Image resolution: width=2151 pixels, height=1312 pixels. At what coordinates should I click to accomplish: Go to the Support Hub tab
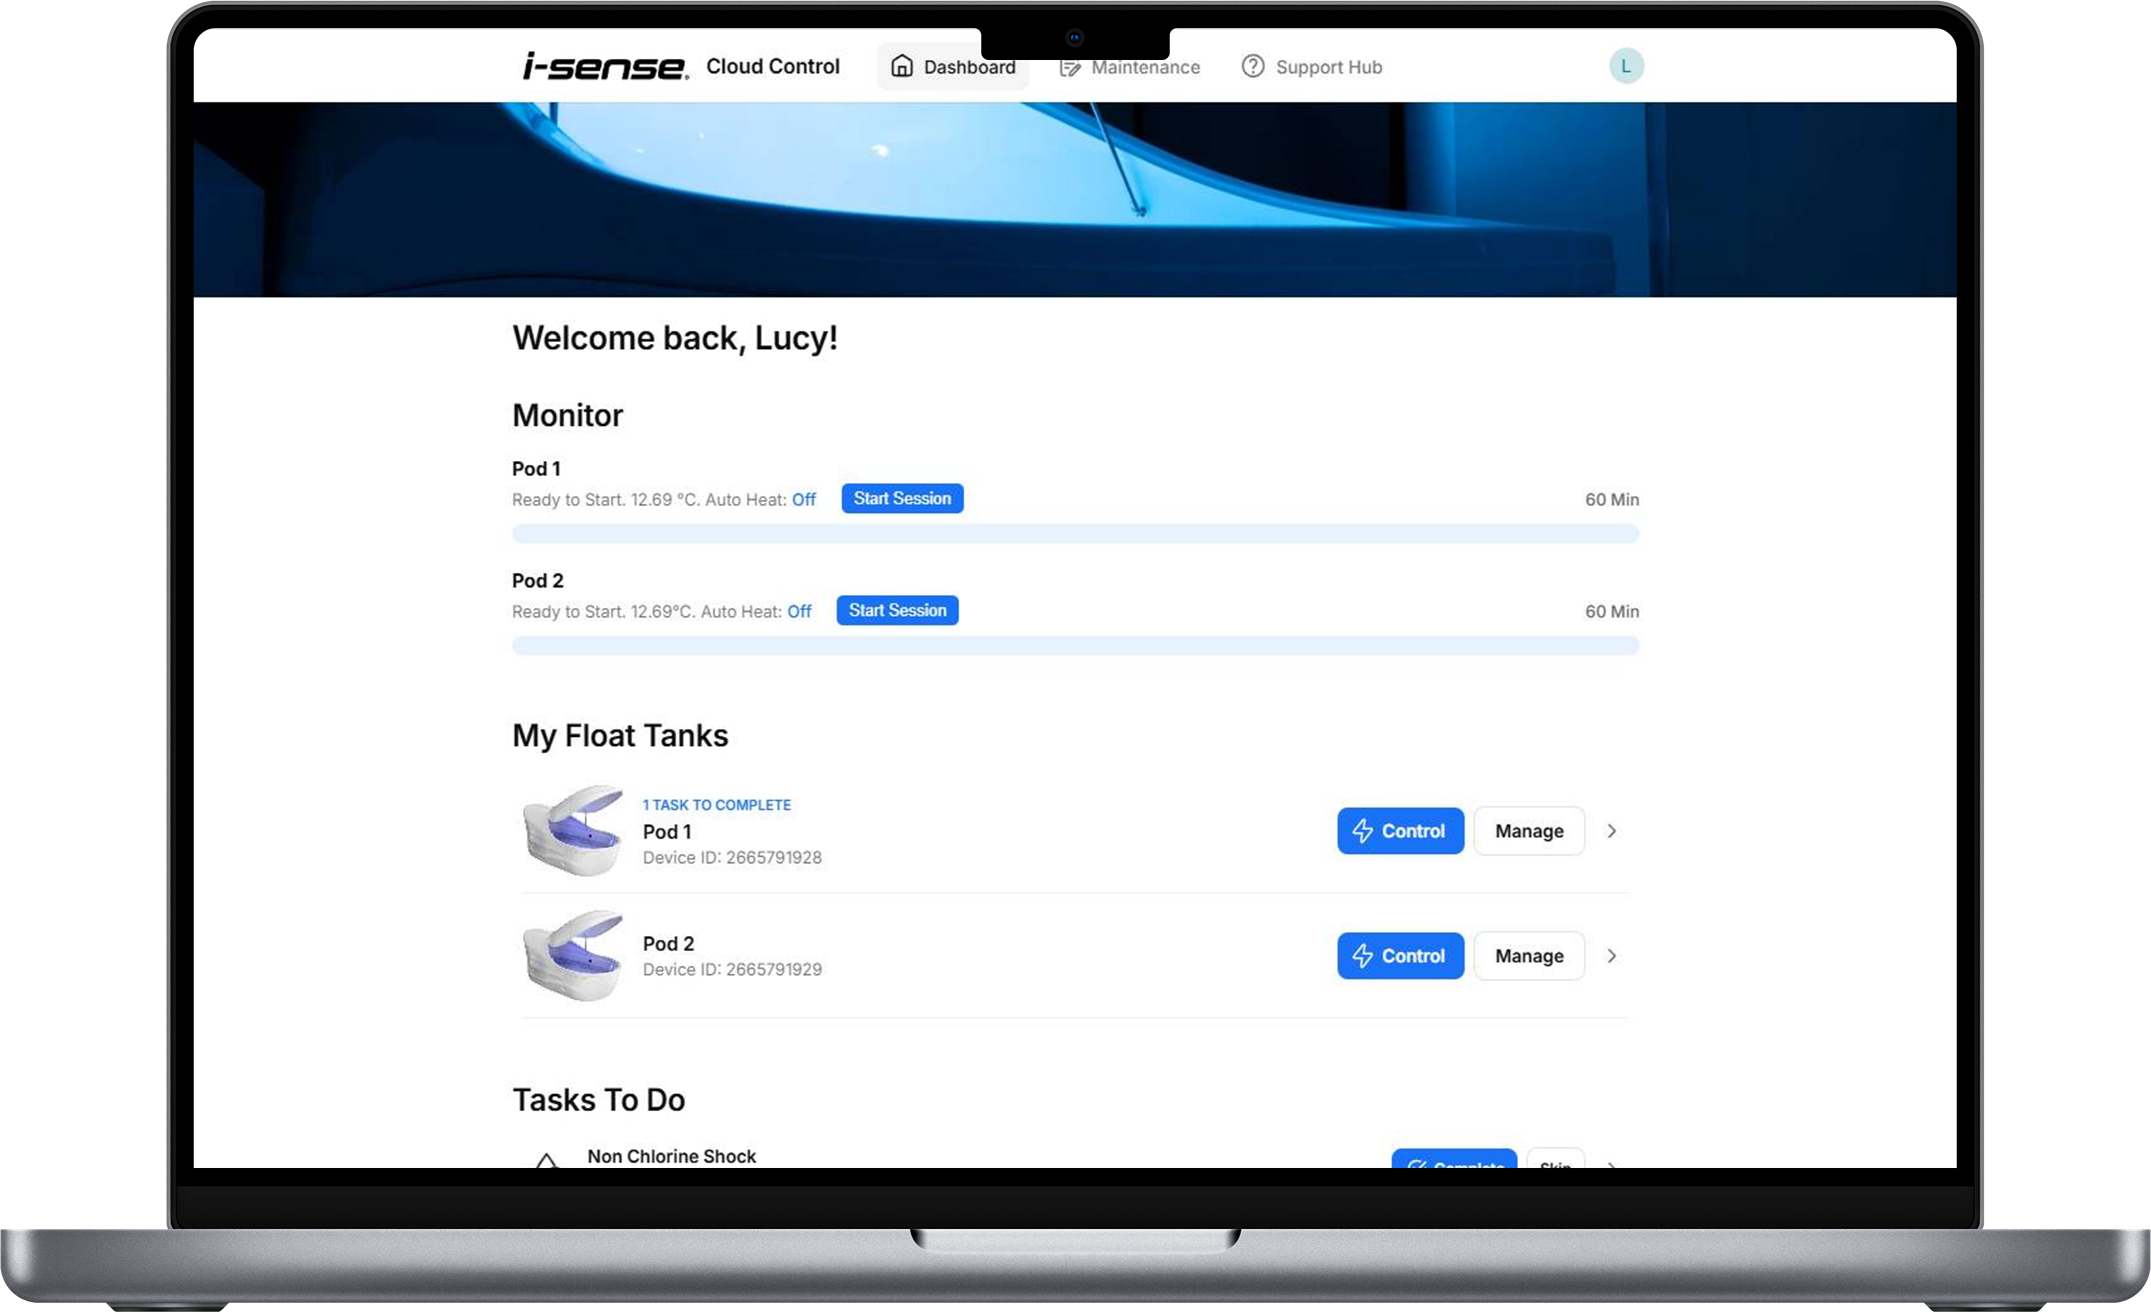point(1328,67)
